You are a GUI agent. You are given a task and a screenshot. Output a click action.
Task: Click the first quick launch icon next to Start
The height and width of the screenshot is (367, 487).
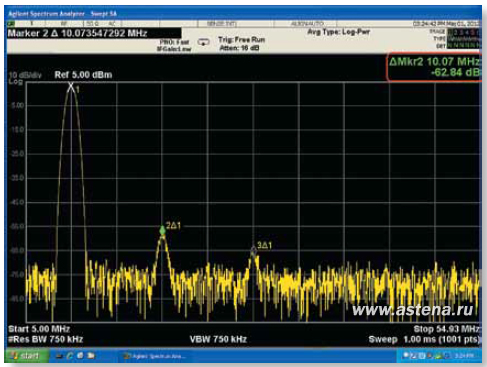tap(59, 356)
